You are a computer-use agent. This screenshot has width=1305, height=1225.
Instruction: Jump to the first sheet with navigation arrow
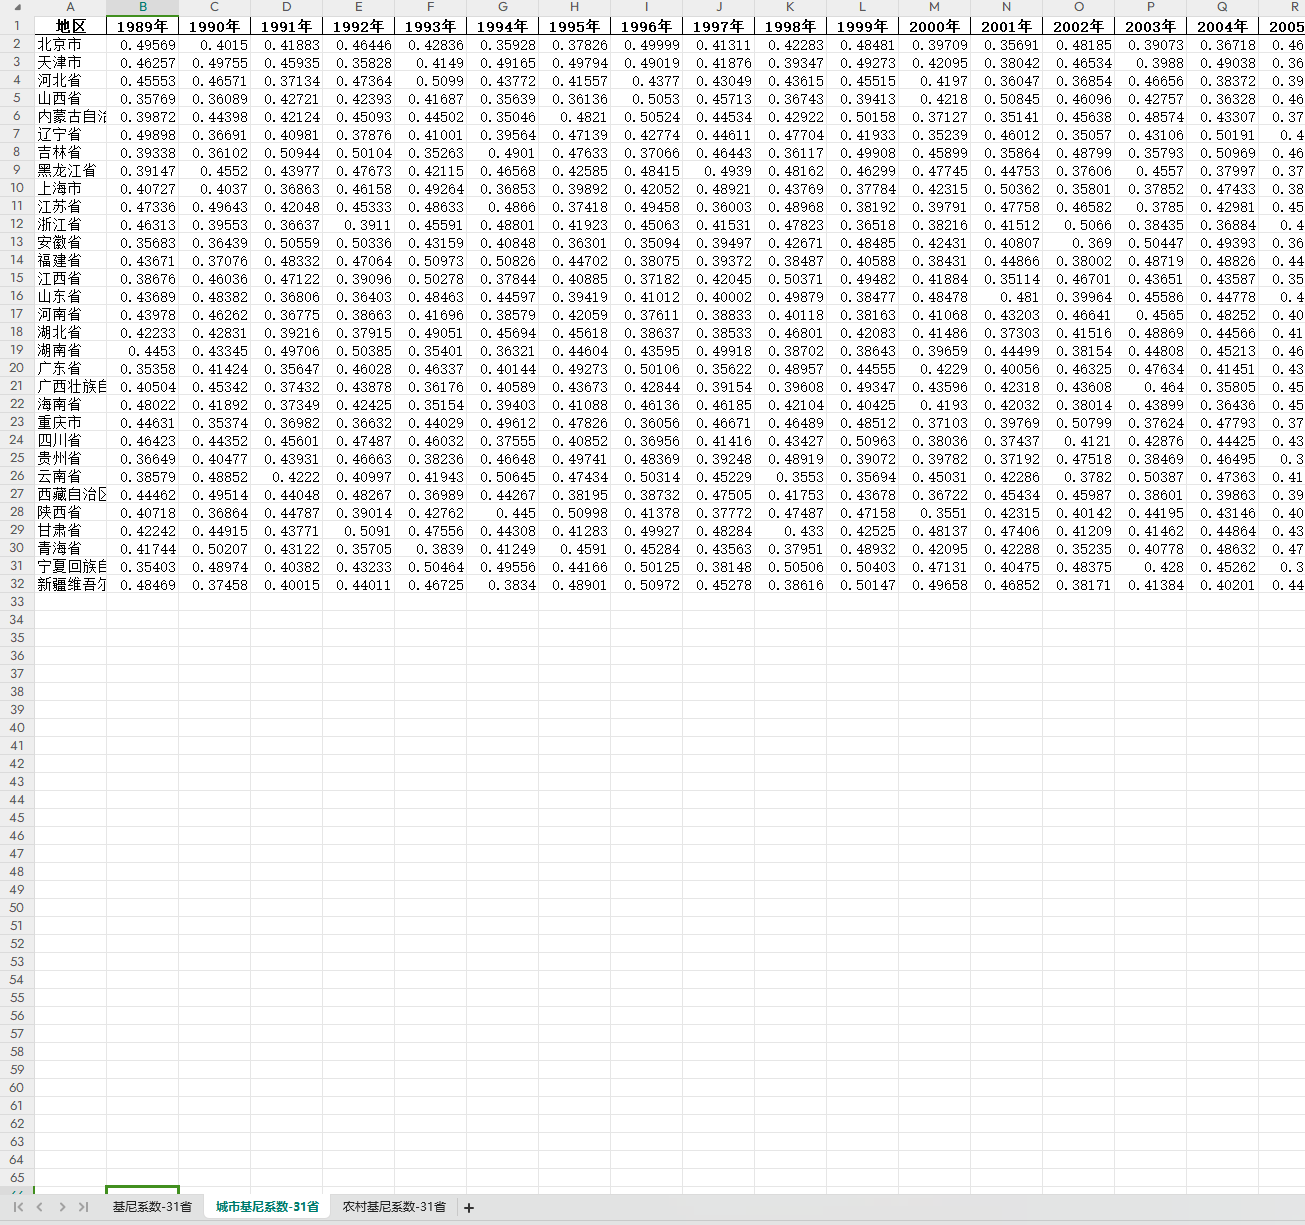coord(18,1207)
